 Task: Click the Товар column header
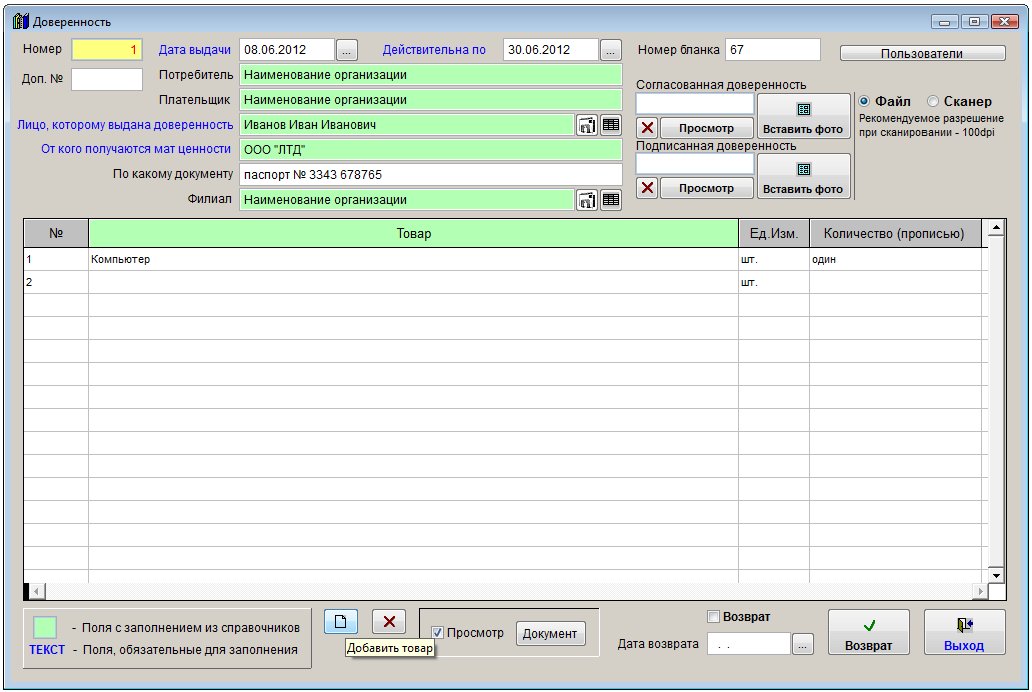click(413, 234)
